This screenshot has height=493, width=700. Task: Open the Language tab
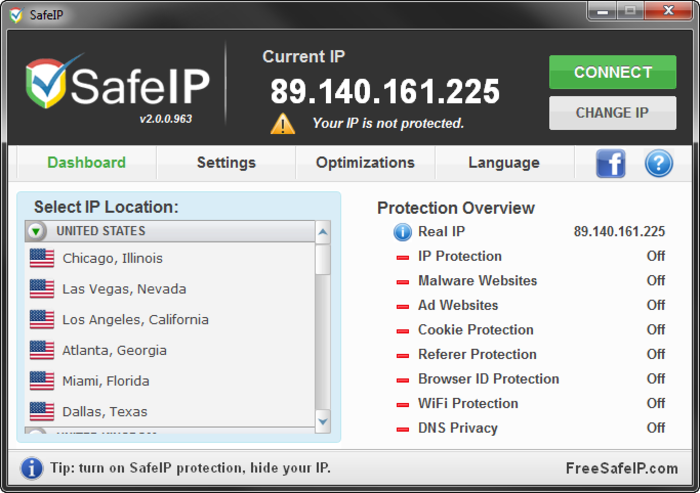click(504, 163)
